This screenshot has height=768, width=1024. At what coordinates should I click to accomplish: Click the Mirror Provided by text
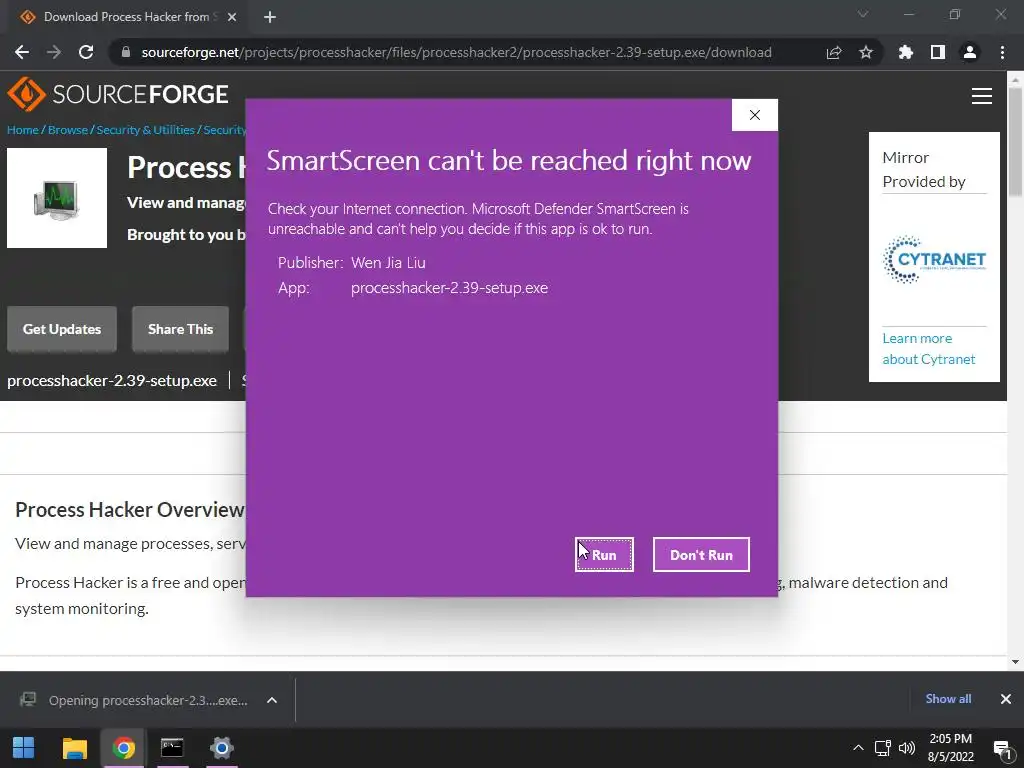923,170
